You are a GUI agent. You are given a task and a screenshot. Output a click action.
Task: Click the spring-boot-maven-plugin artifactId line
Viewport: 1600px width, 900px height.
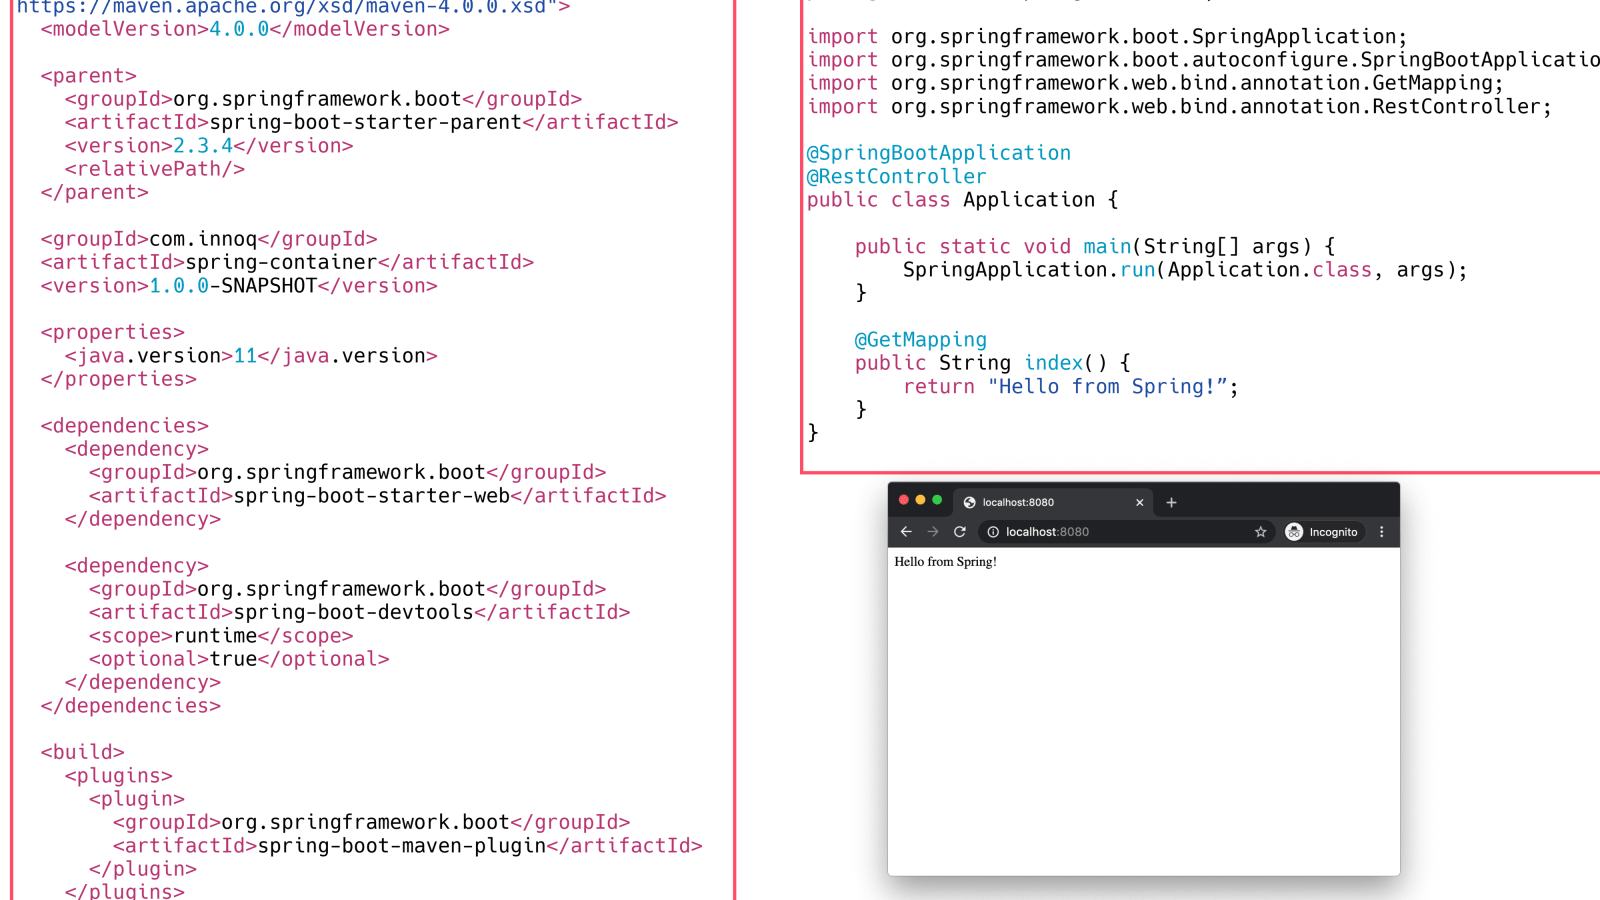[x=407, y=846]
